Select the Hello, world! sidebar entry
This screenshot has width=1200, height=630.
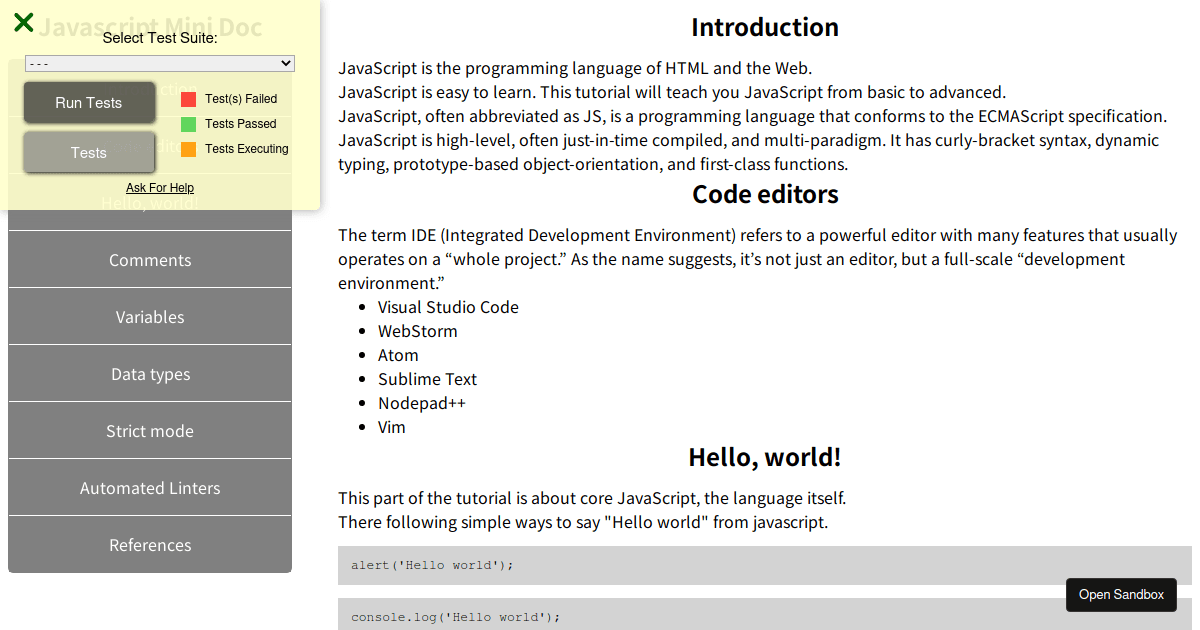tap(149, 202)
